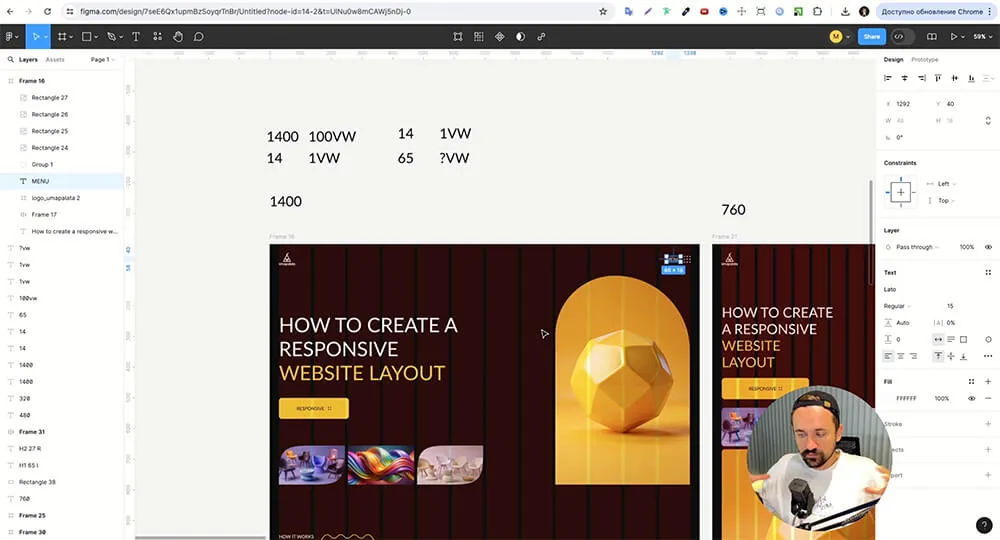Set text vertical align middle
Viewport: 1000px width, 540px height.
coord(951,356)
